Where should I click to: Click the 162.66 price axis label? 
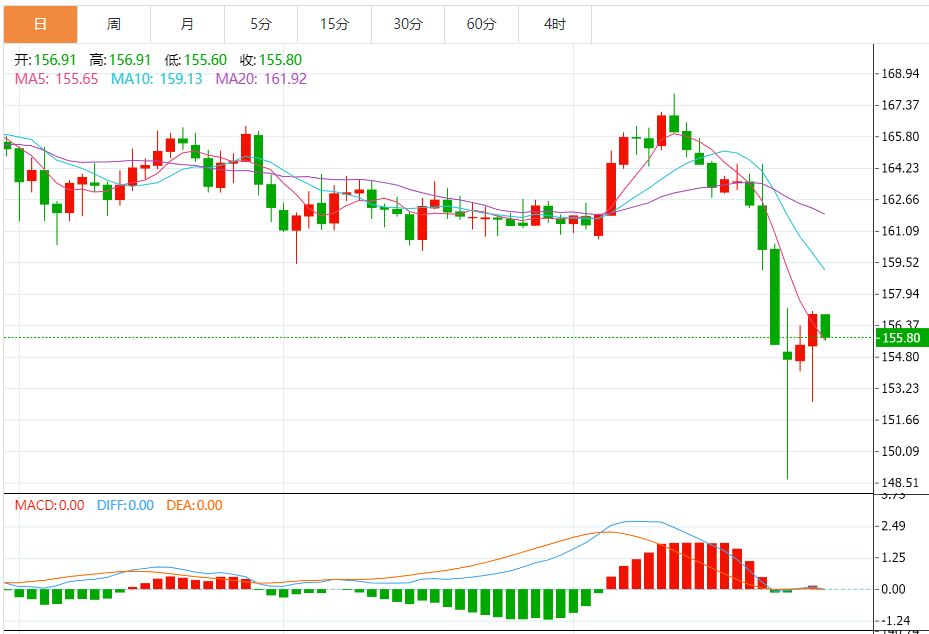901,199
